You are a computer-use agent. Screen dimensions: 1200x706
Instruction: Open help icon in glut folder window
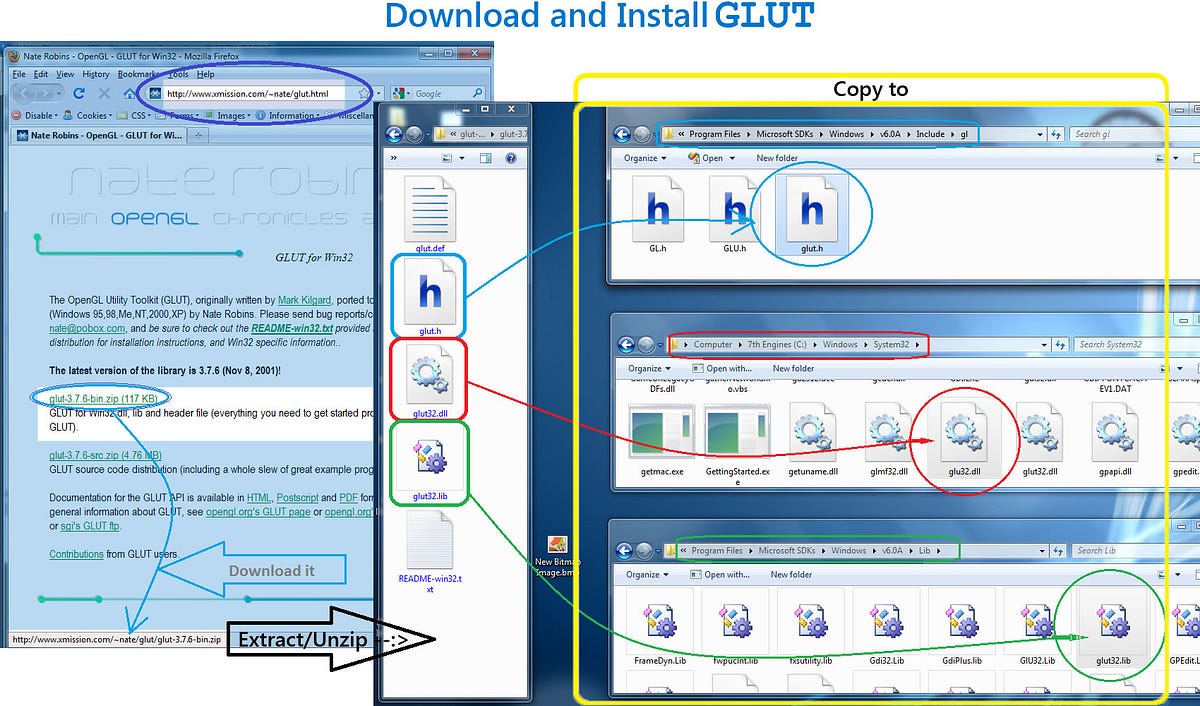pos(510,158)
